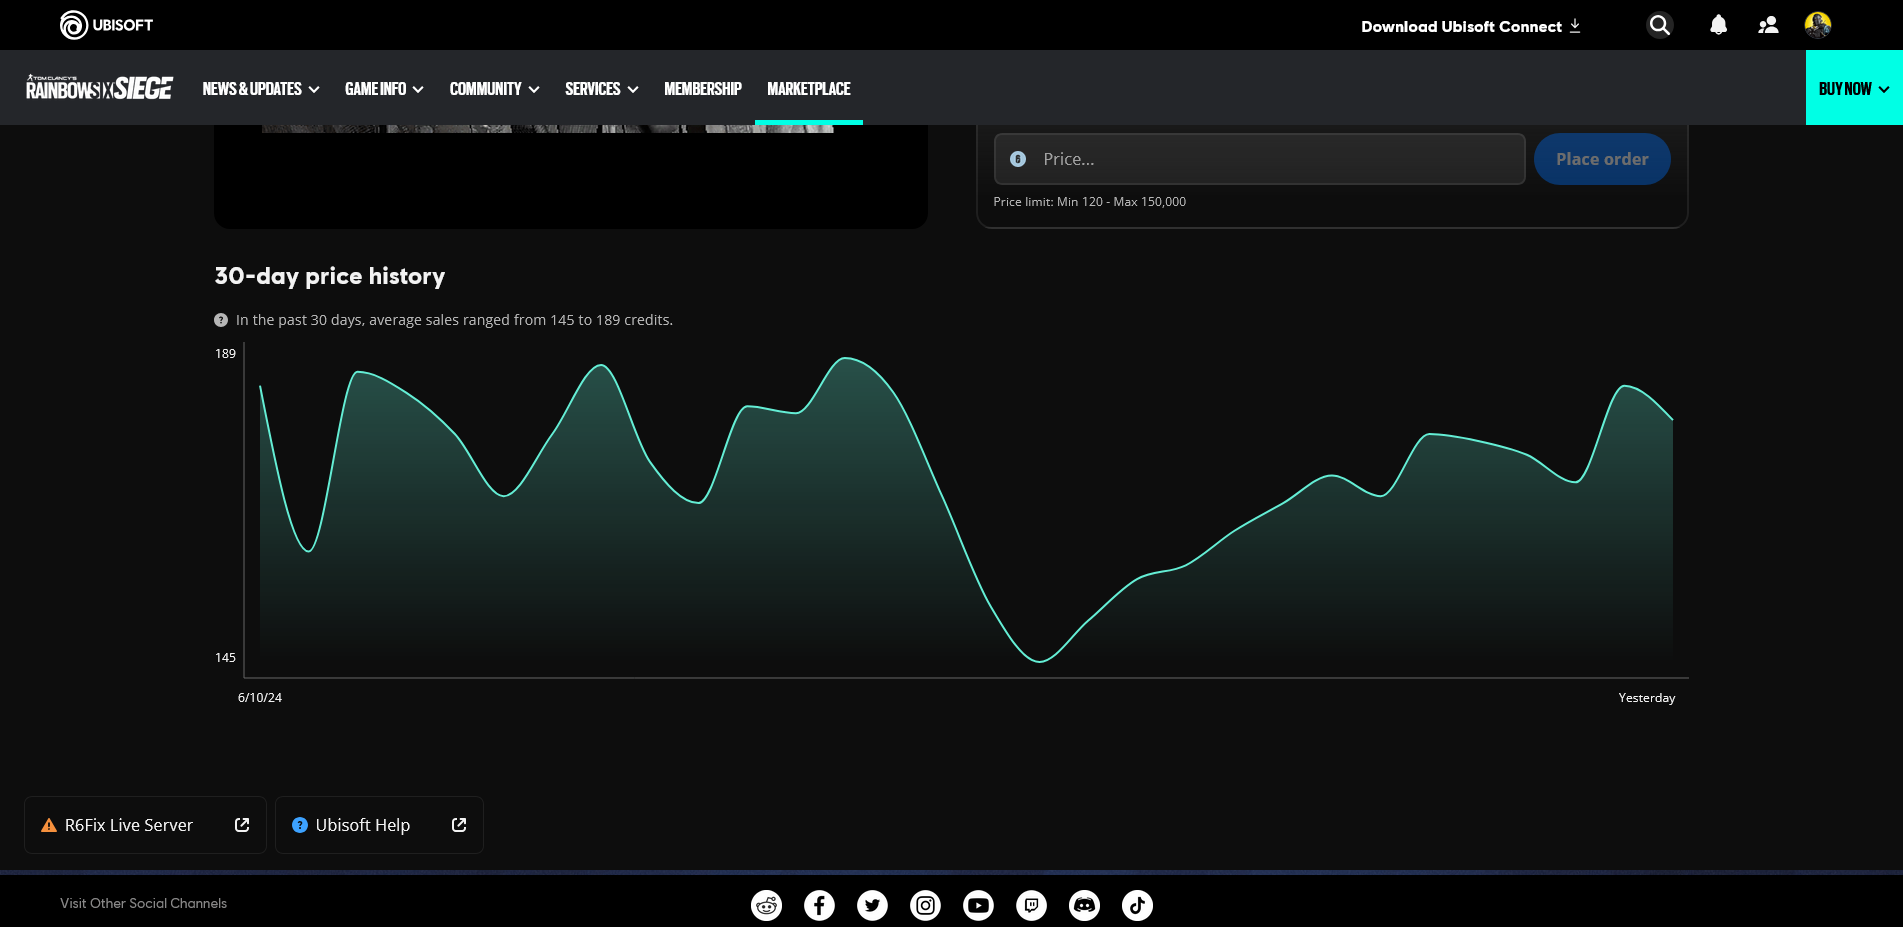Viewport: 1903px width, 927px height.
Task: Click the 189 axis value
Action: click(225, 354)
